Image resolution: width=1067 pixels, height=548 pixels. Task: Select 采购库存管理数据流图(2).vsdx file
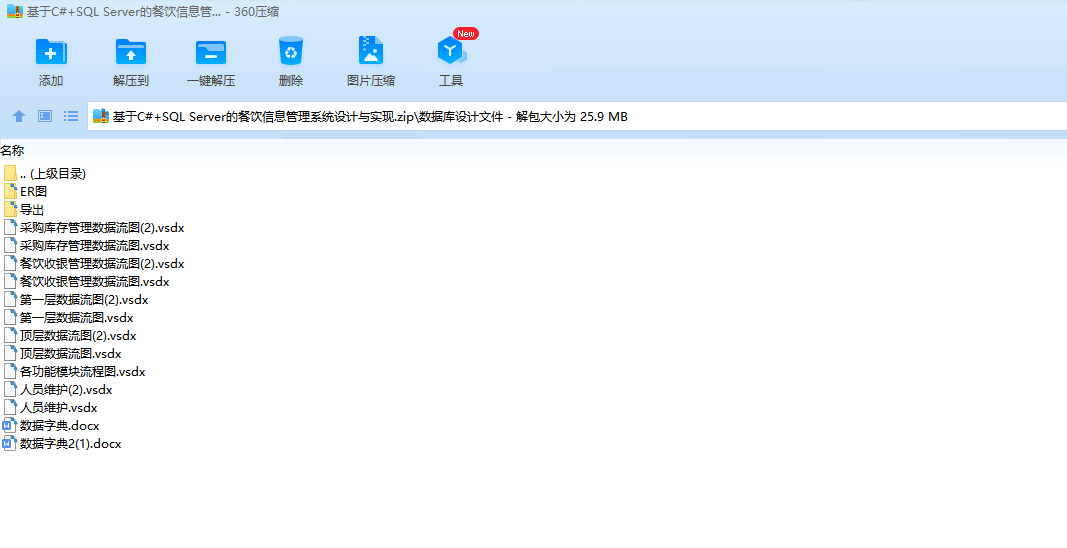94,227
